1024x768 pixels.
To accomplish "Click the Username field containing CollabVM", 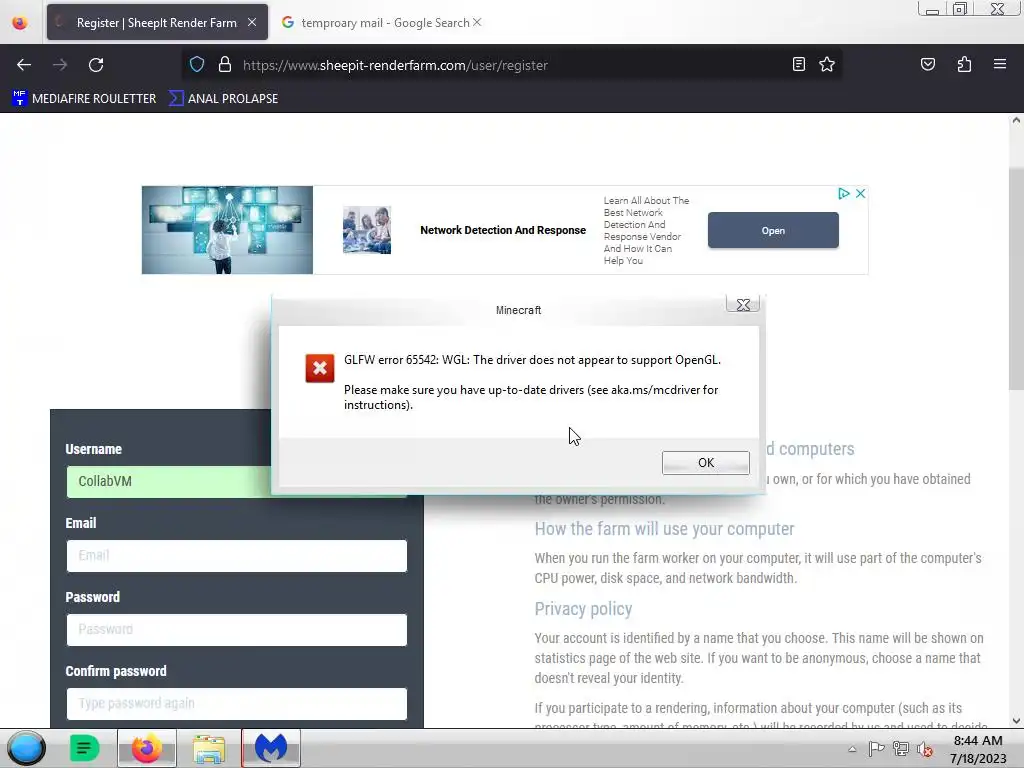I will (x=236, y=481).
